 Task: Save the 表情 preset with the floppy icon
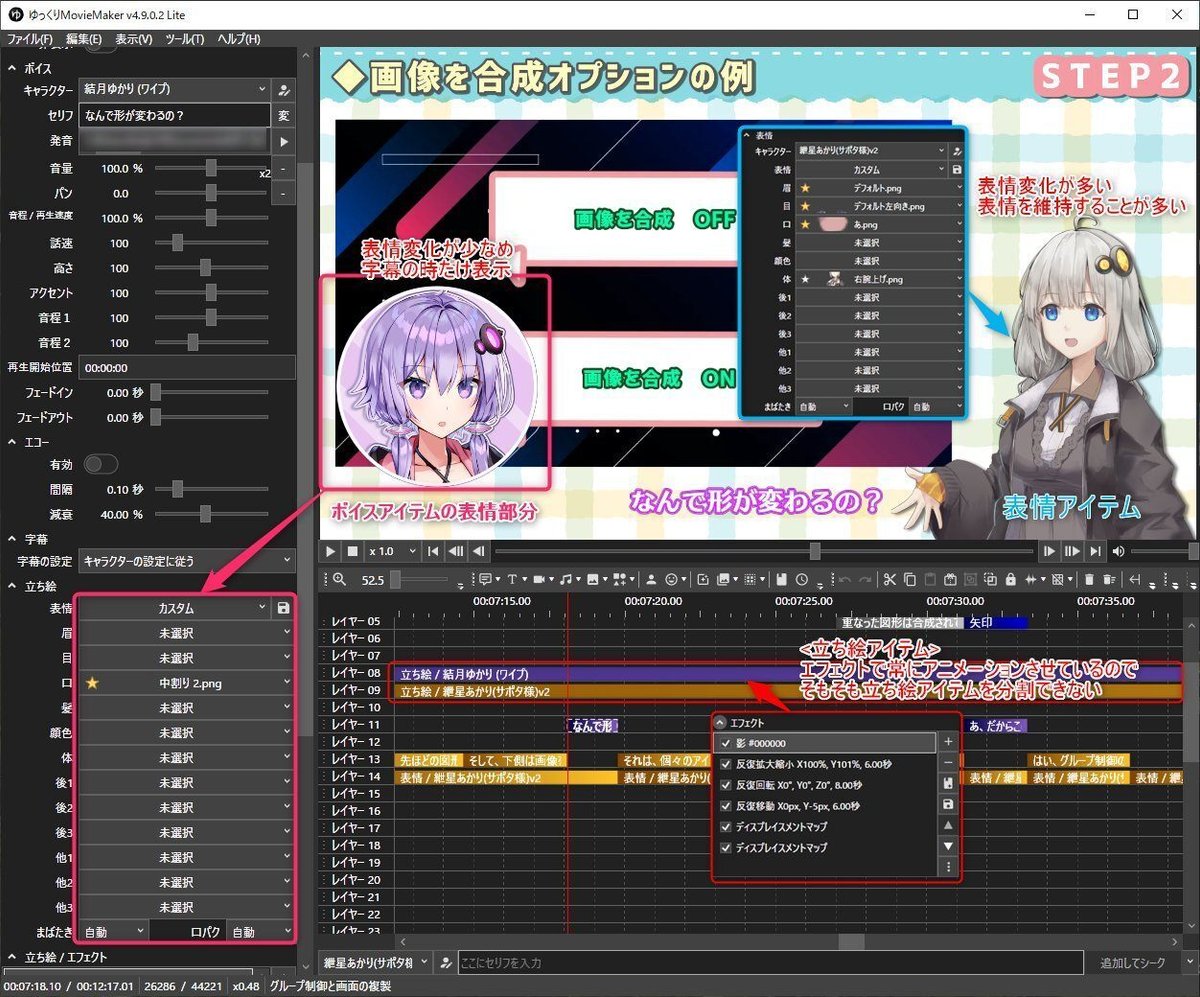coord(284,608)
